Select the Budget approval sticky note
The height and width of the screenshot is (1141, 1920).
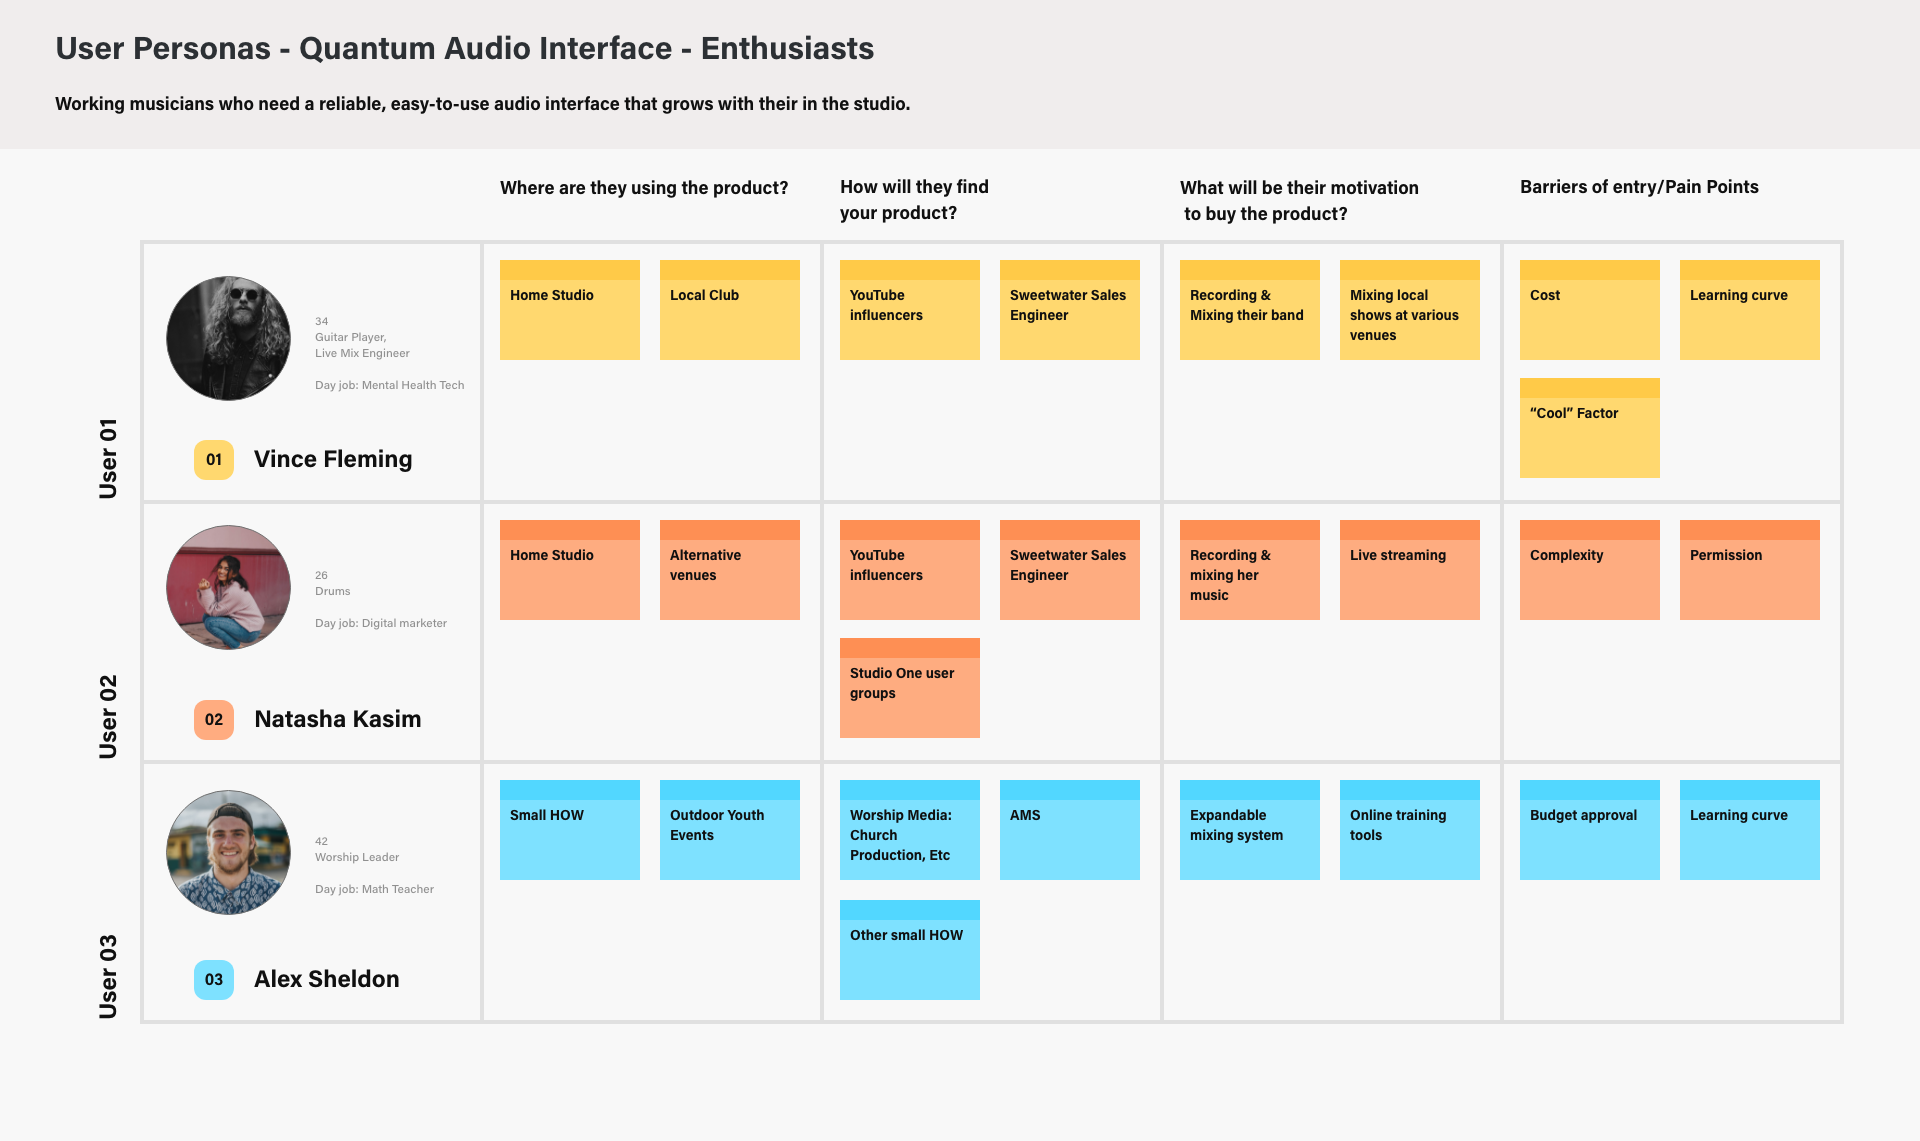pos(1589,830)
